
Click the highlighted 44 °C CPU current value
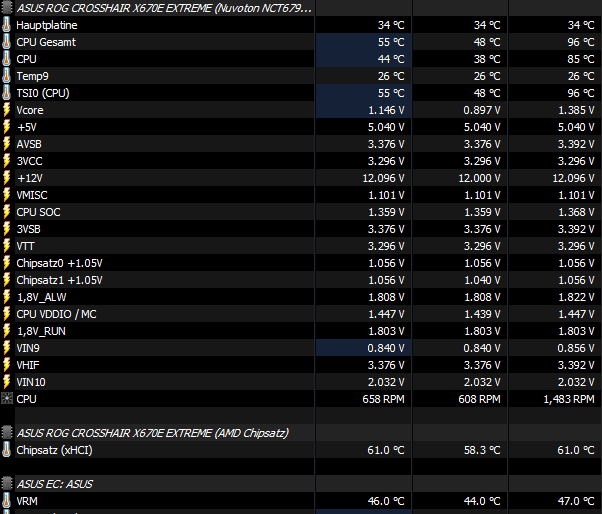[391, 59]
